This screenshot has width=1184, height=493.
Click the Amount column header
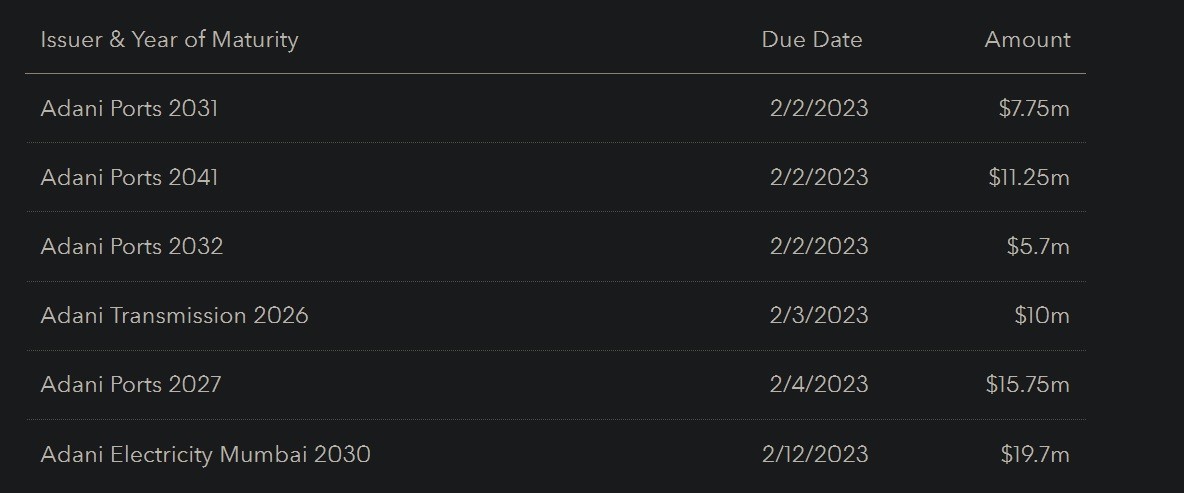(1027, 40)
